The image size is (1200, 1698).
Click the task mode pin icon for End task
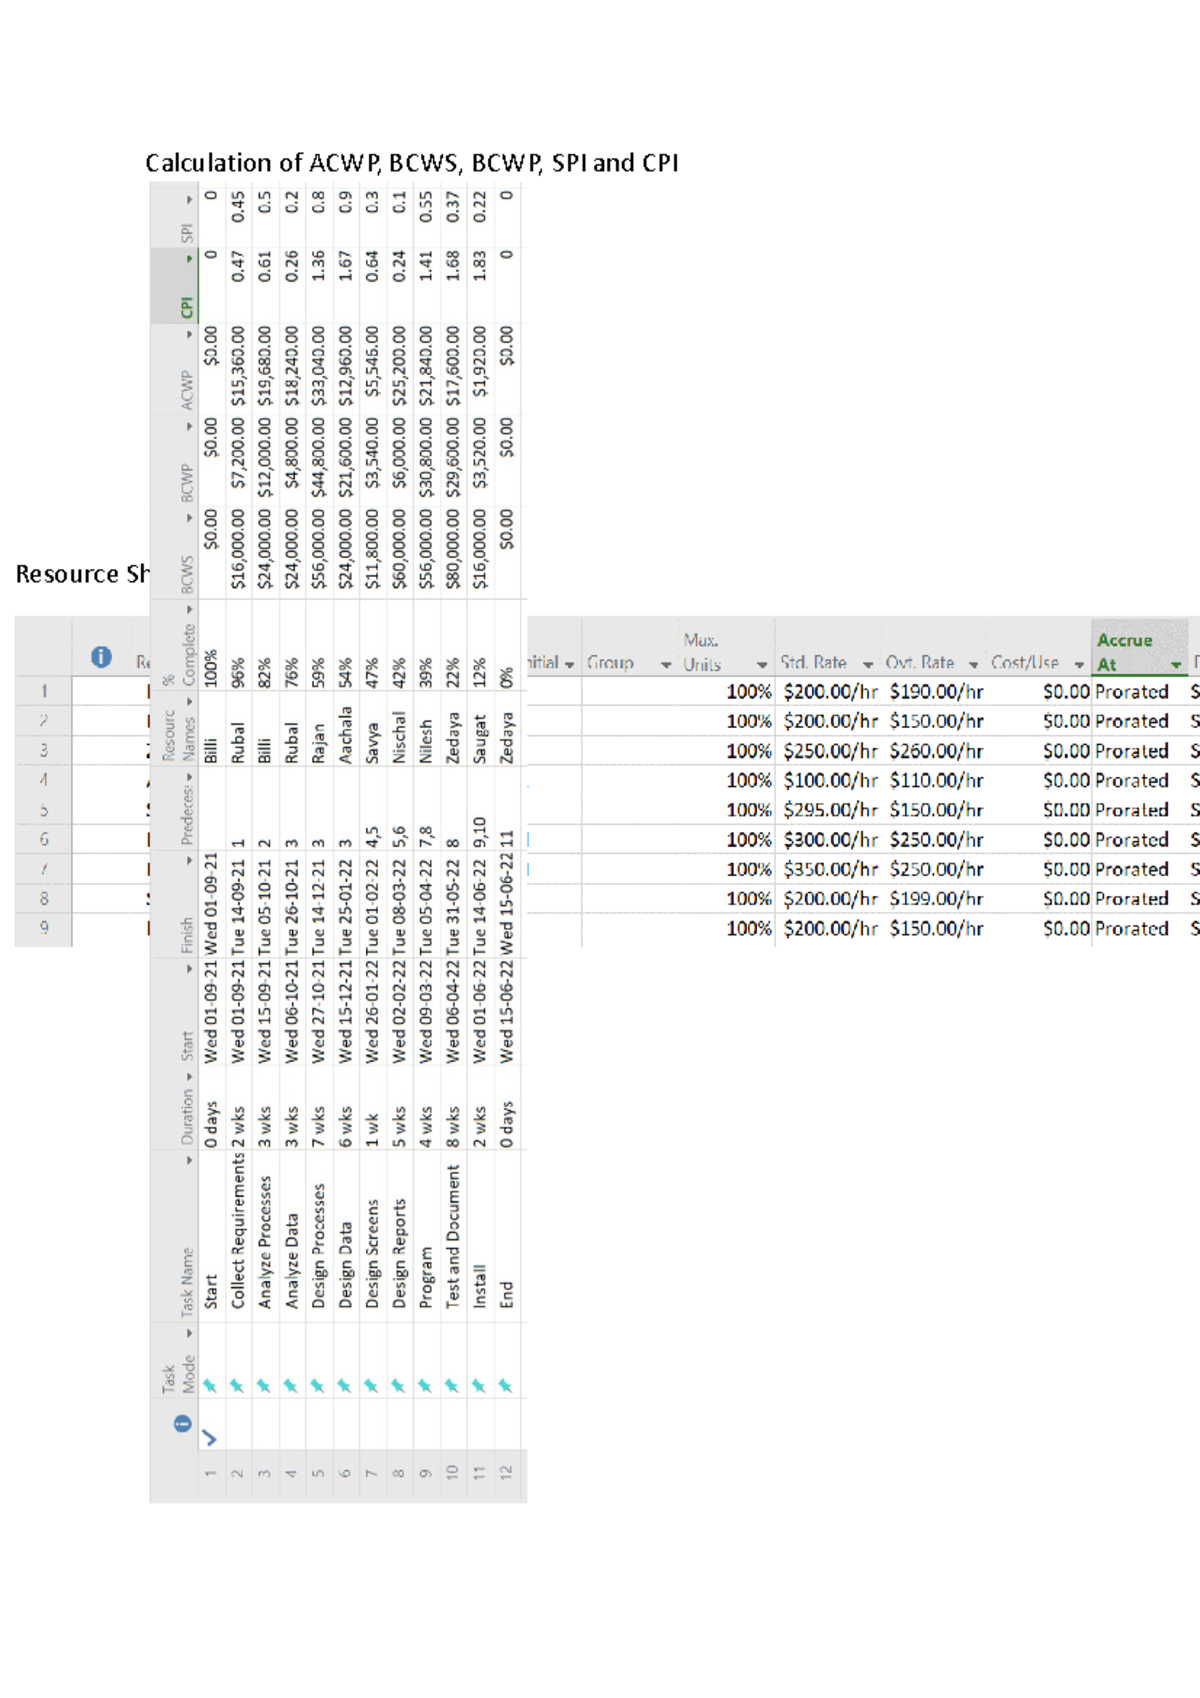click(x=505, y=1386)
